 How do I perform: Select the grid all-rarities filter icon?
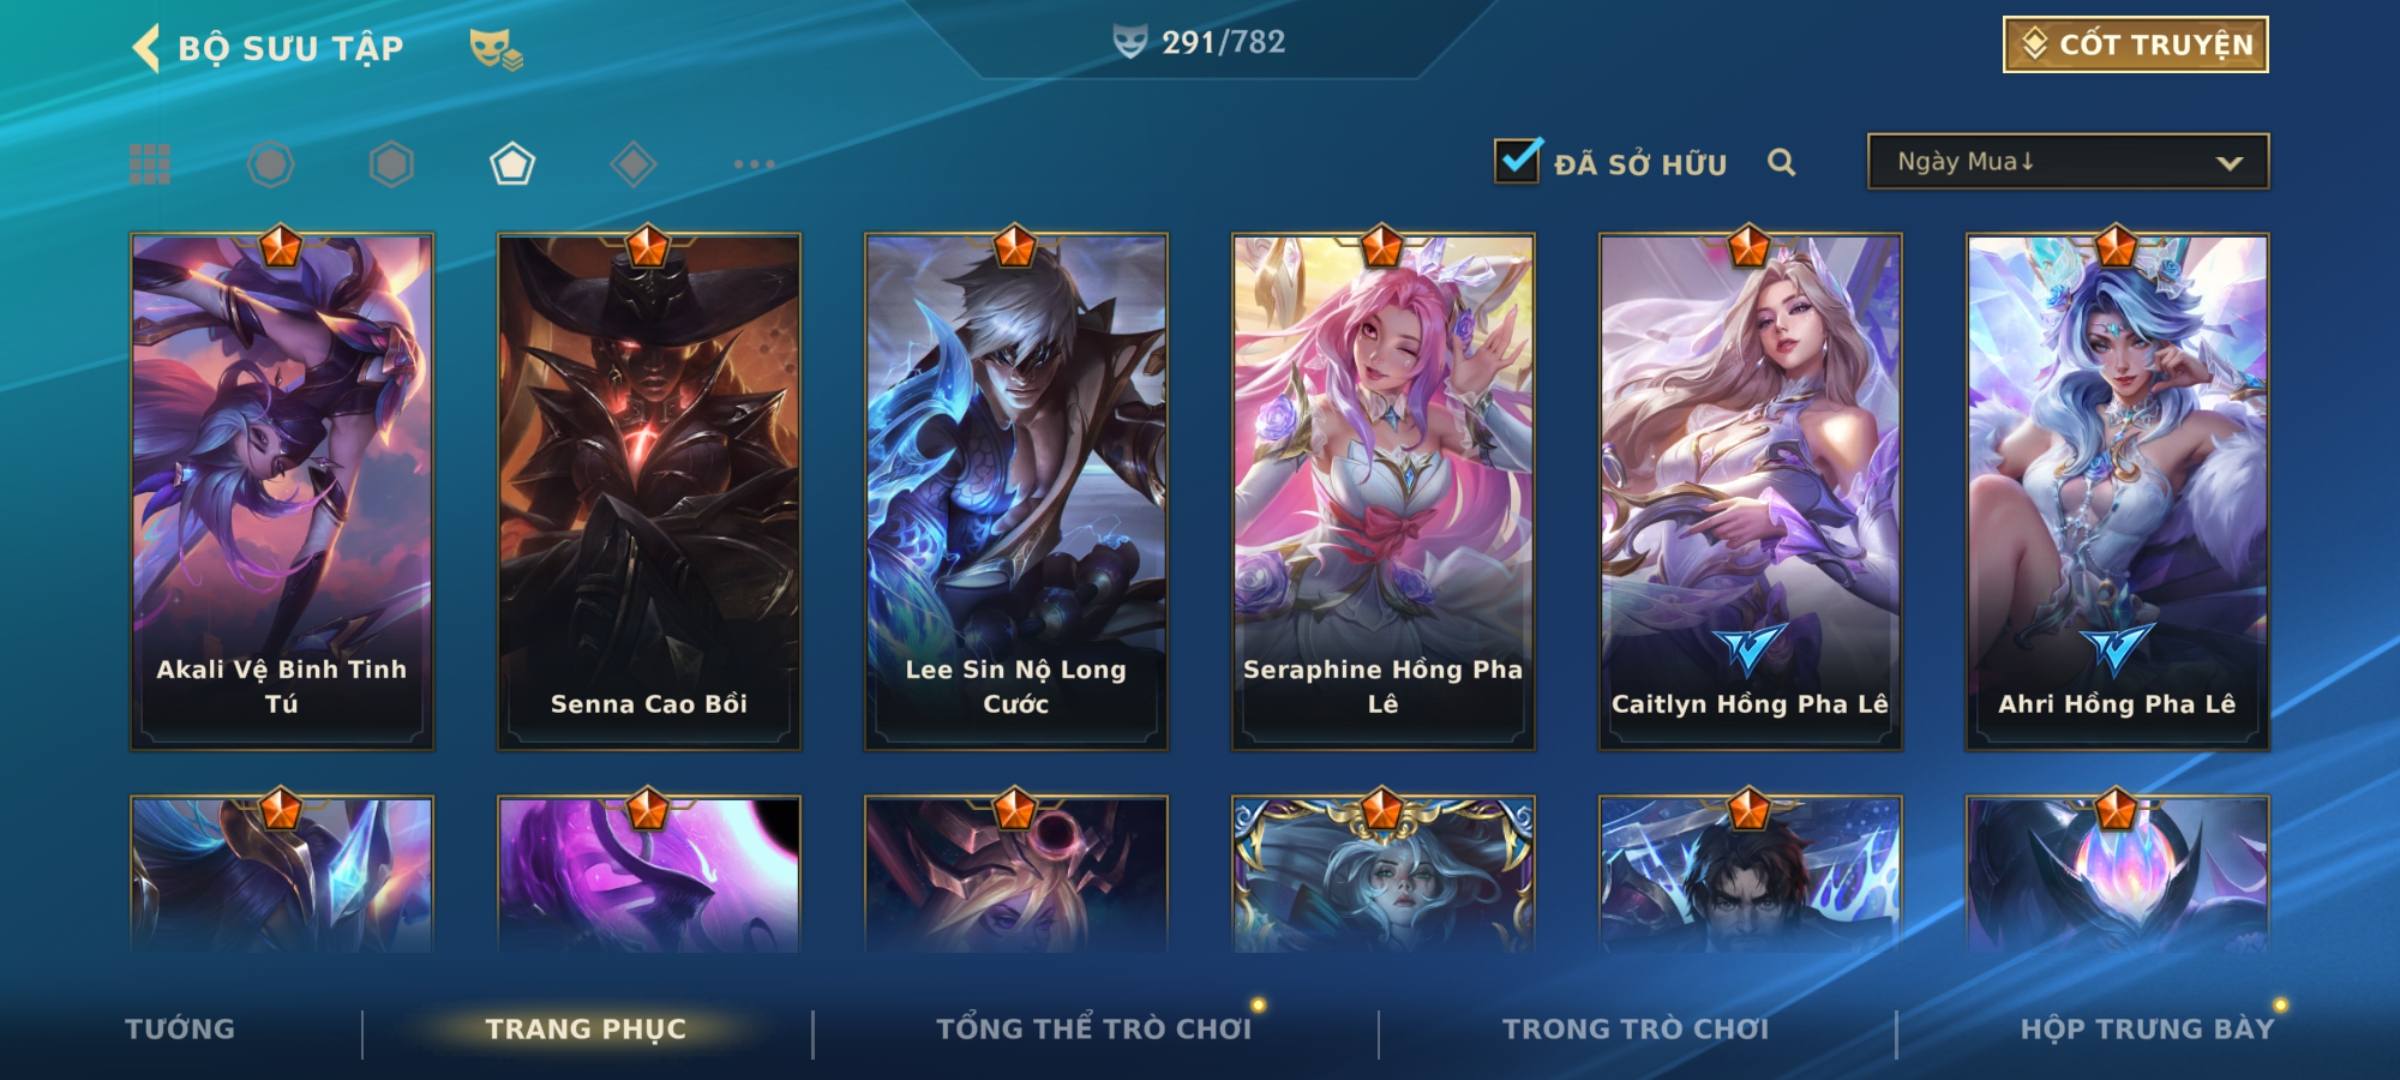(x=150, y=164)
